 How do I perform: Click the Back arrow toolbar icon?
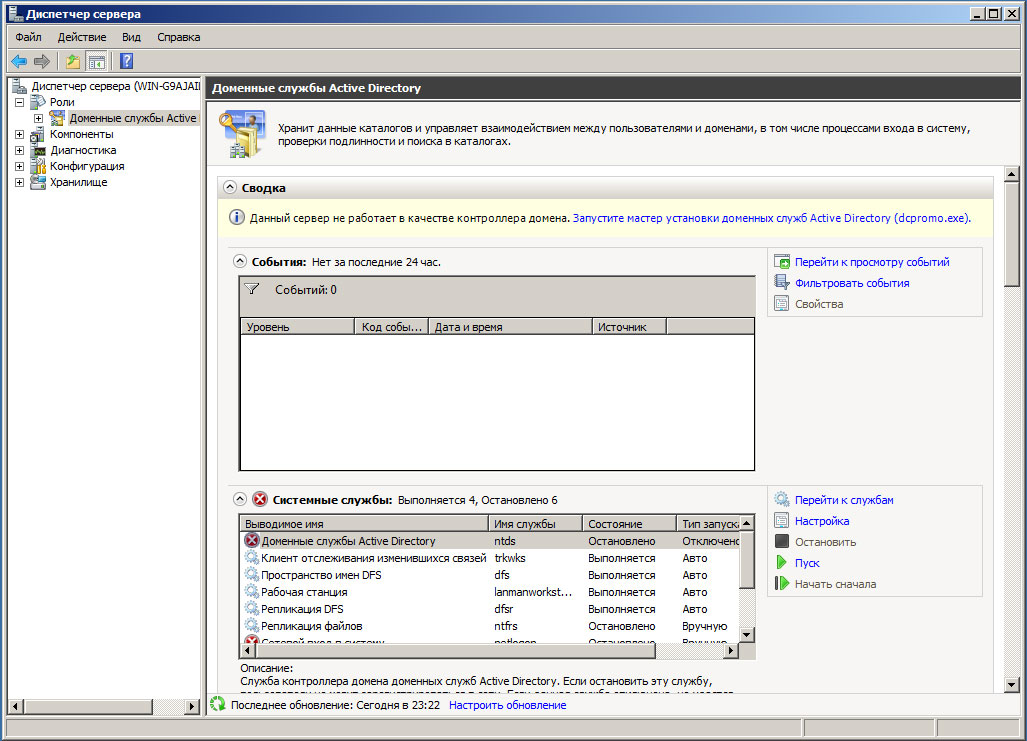(x=19, y=62)
